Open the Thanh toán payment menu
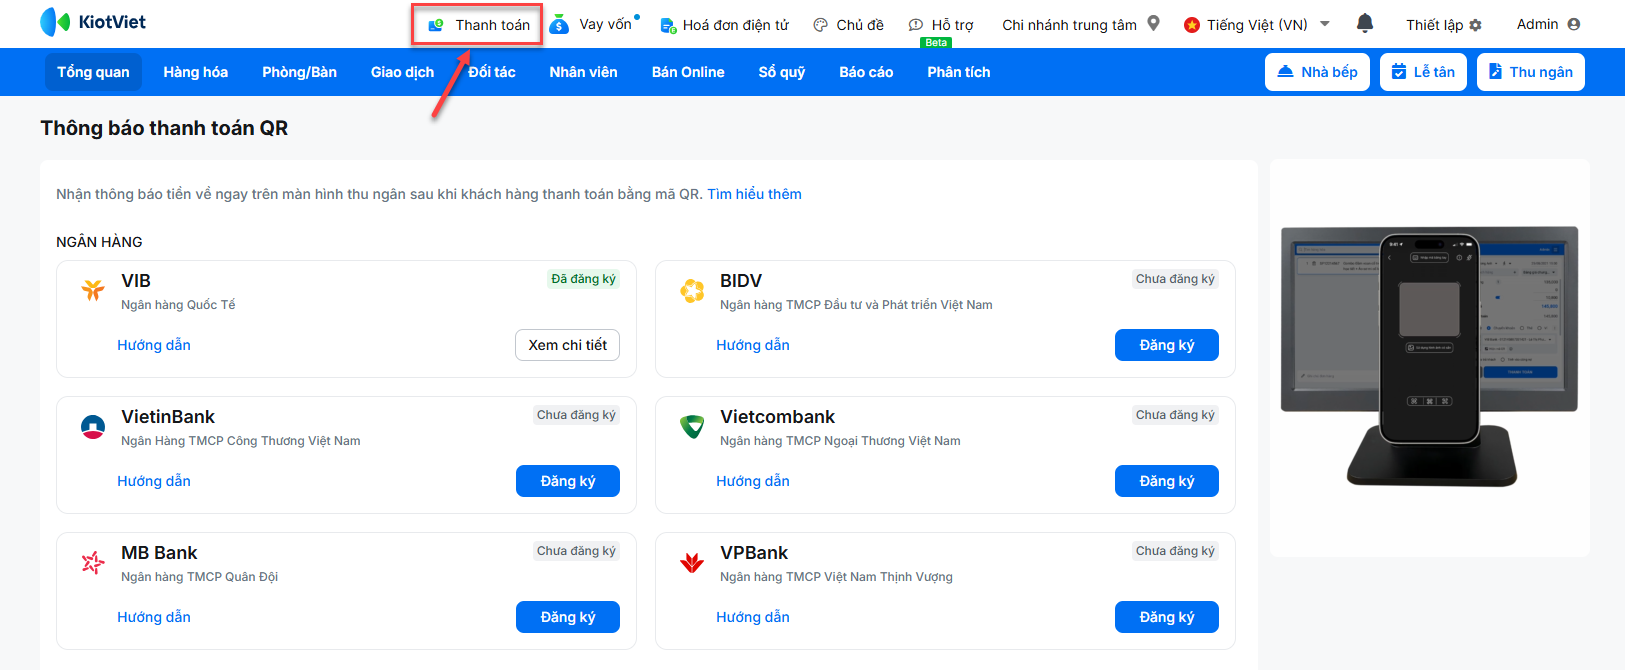Screen dimensions: 1625x670 click(x=479, y=25)
